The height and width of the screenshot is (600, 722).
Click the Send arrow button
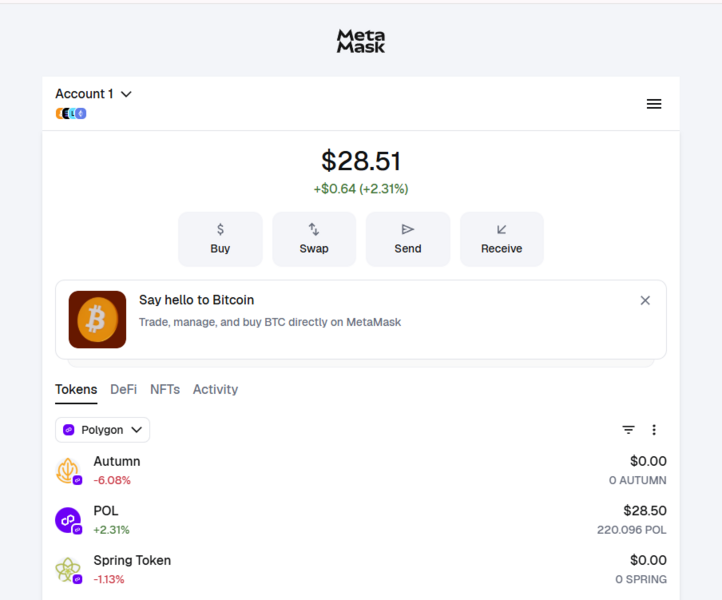pos(408,239)
